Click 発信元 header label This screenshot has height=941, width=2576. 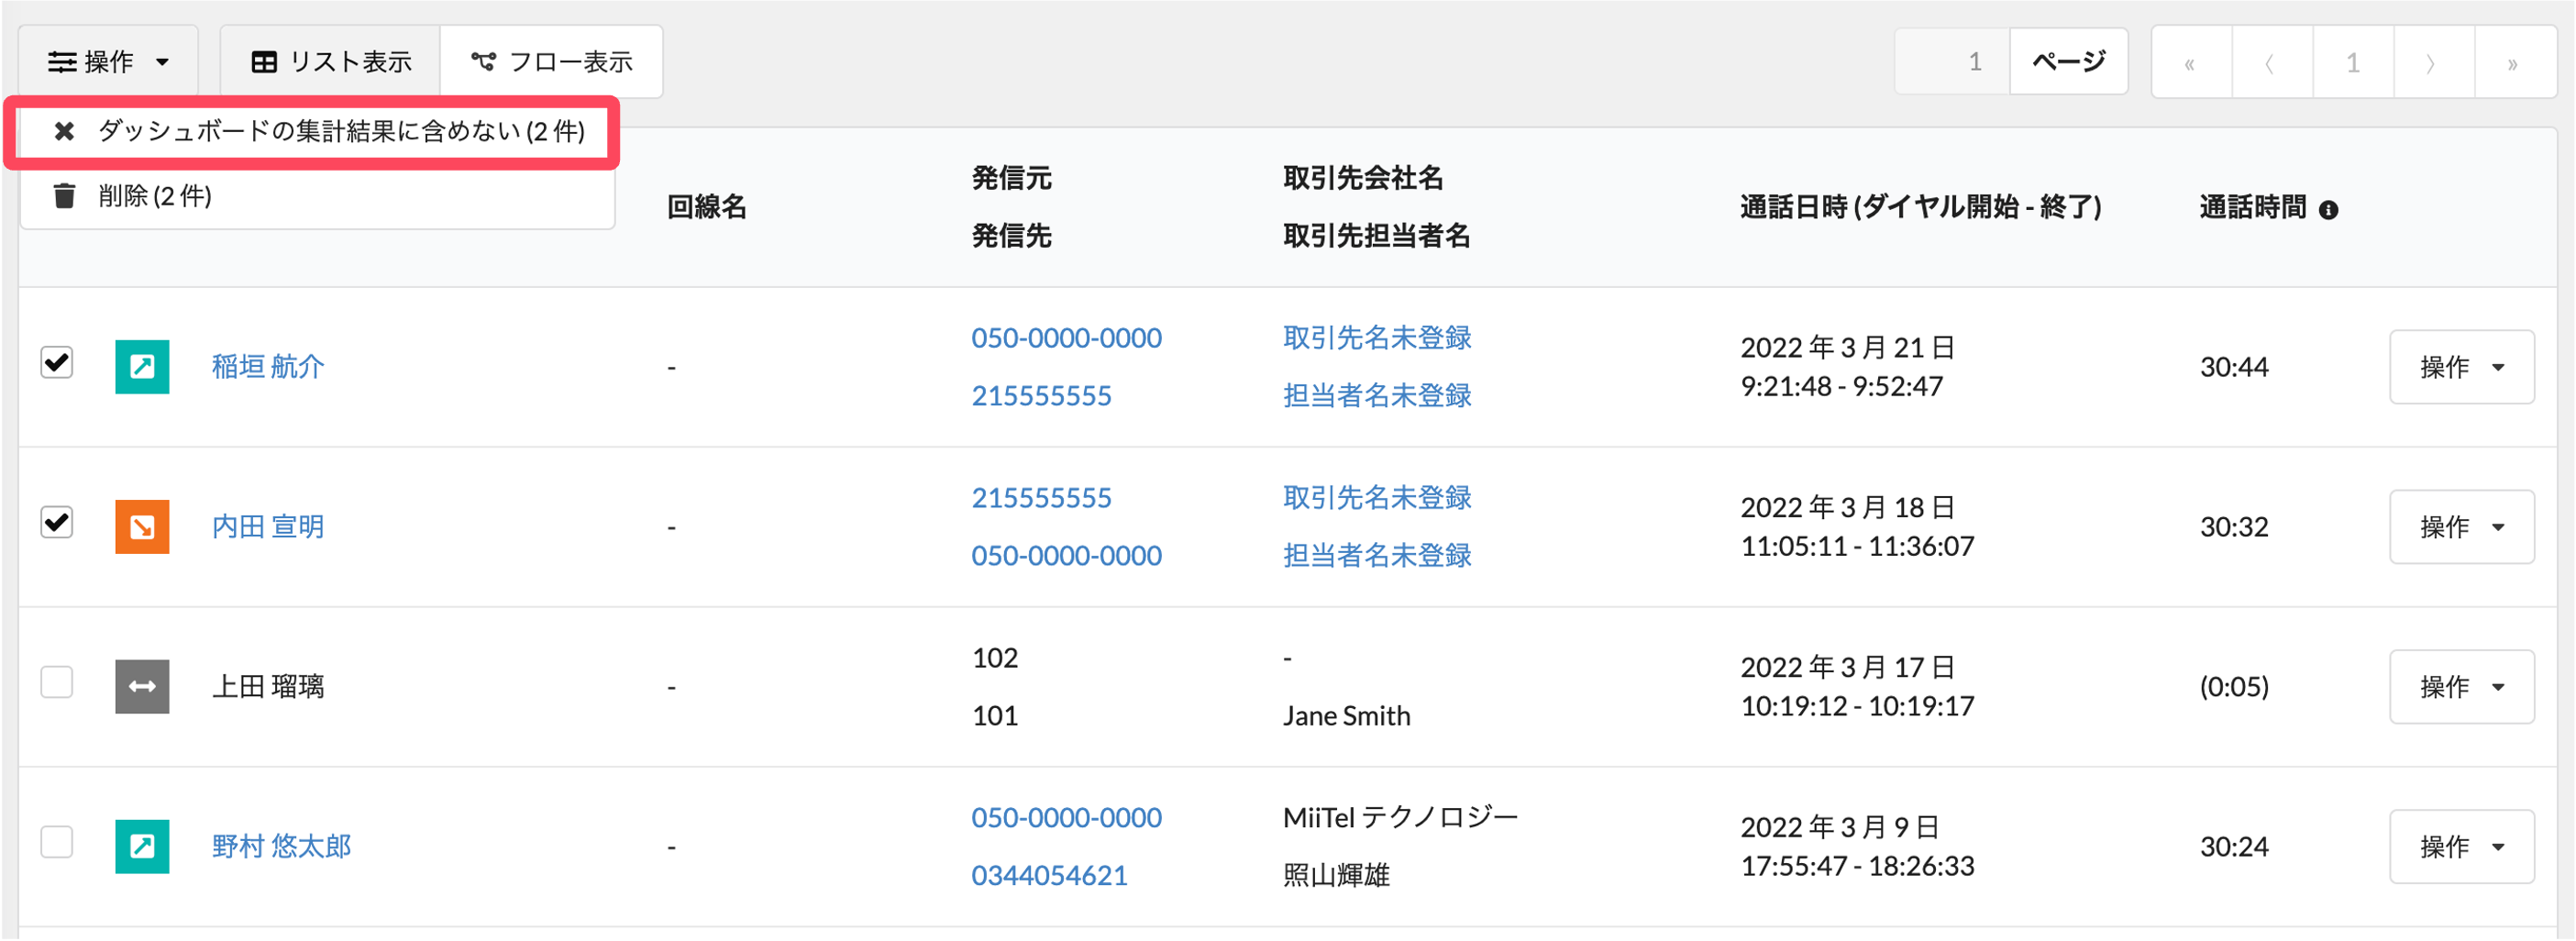coord(1011,179)
